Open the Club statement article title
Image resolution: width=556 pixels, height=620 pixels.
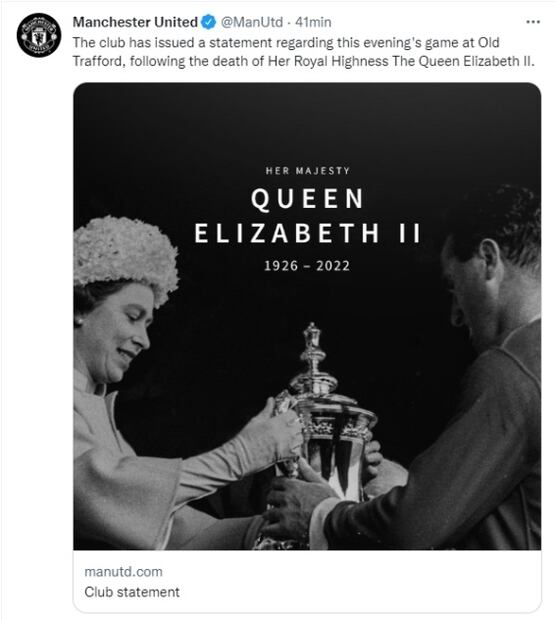(132, 592)
